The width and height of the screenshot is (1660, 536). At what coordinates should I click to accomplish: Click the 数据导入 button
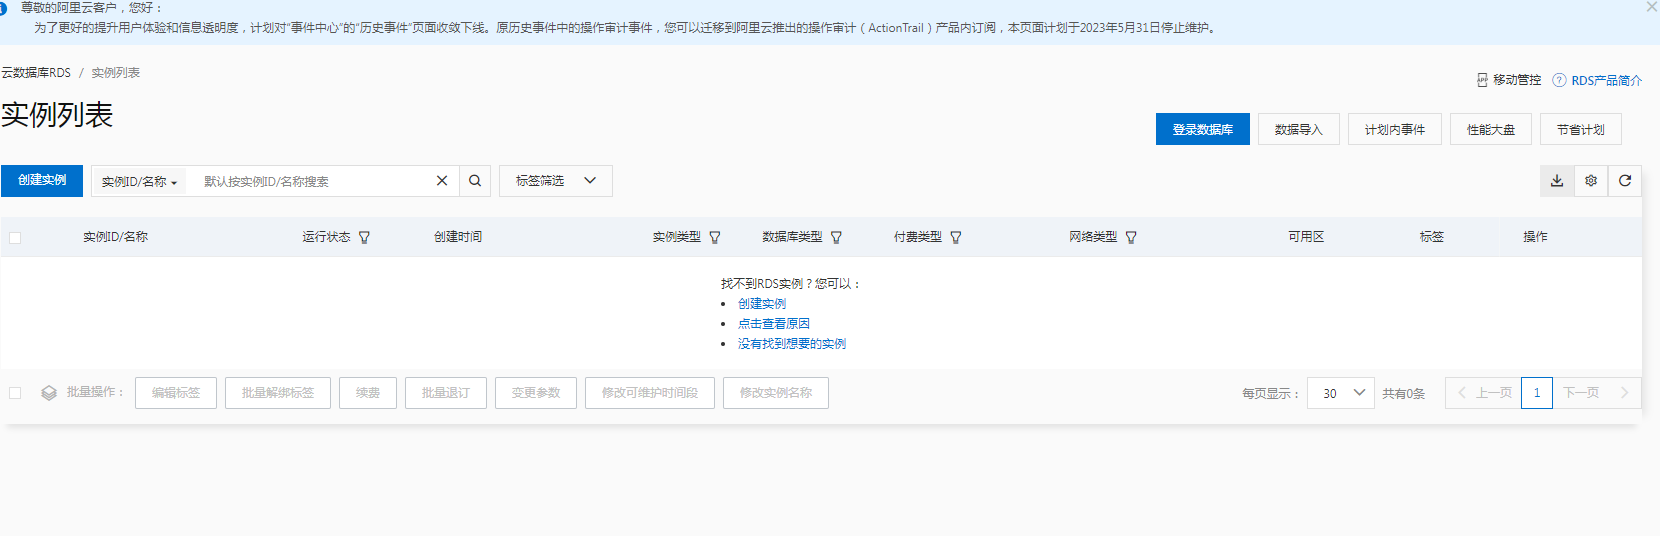(x=1299, y=129)
